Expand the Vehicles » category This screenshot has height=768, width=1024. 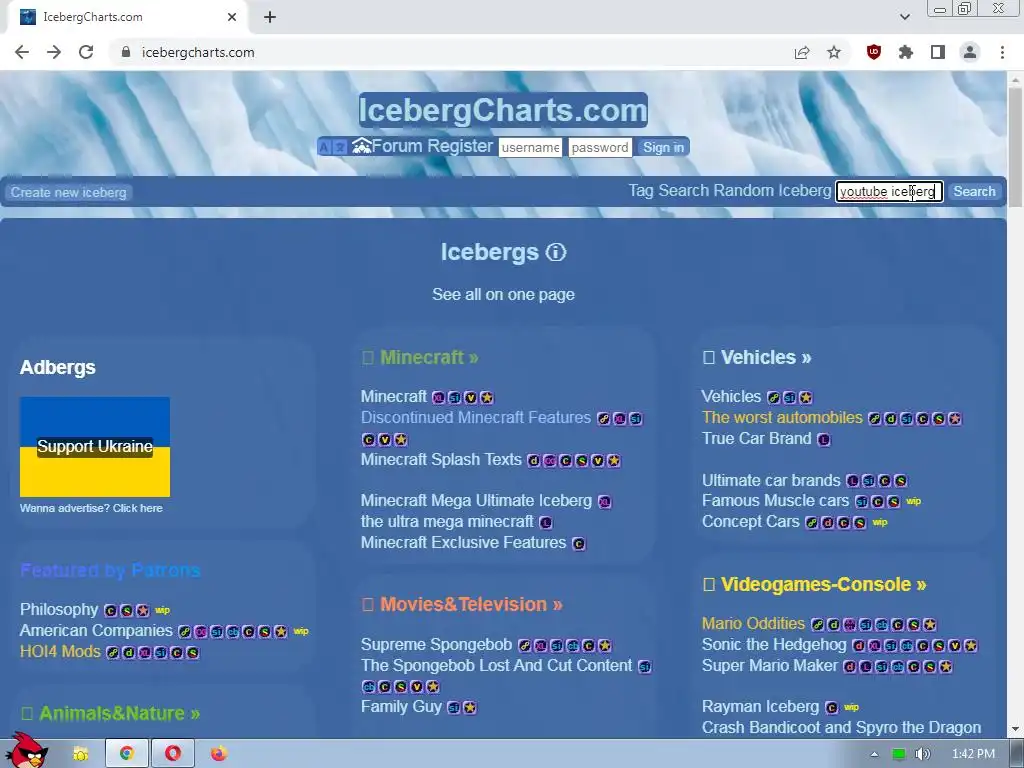point(765,357)
